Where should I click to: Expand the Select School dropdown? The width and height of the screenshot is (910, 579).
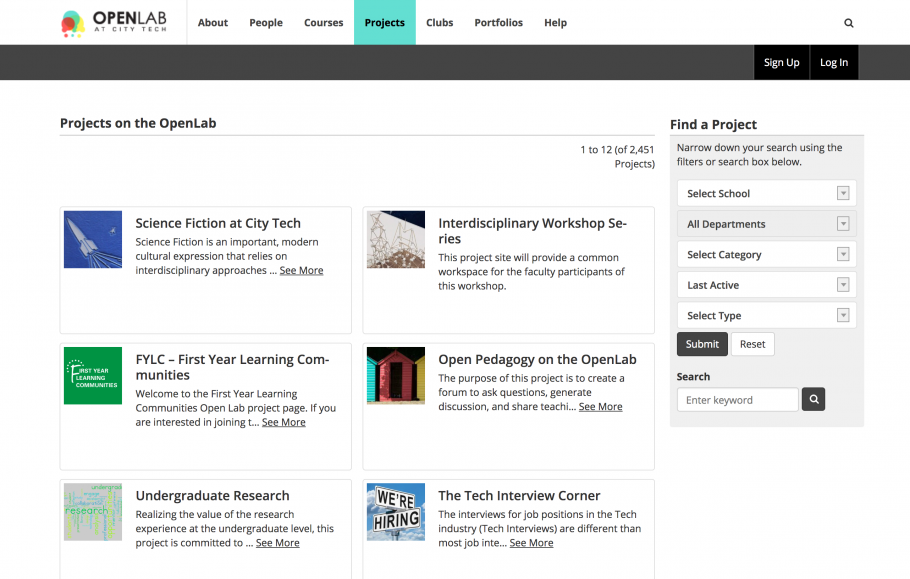(766, 193)
